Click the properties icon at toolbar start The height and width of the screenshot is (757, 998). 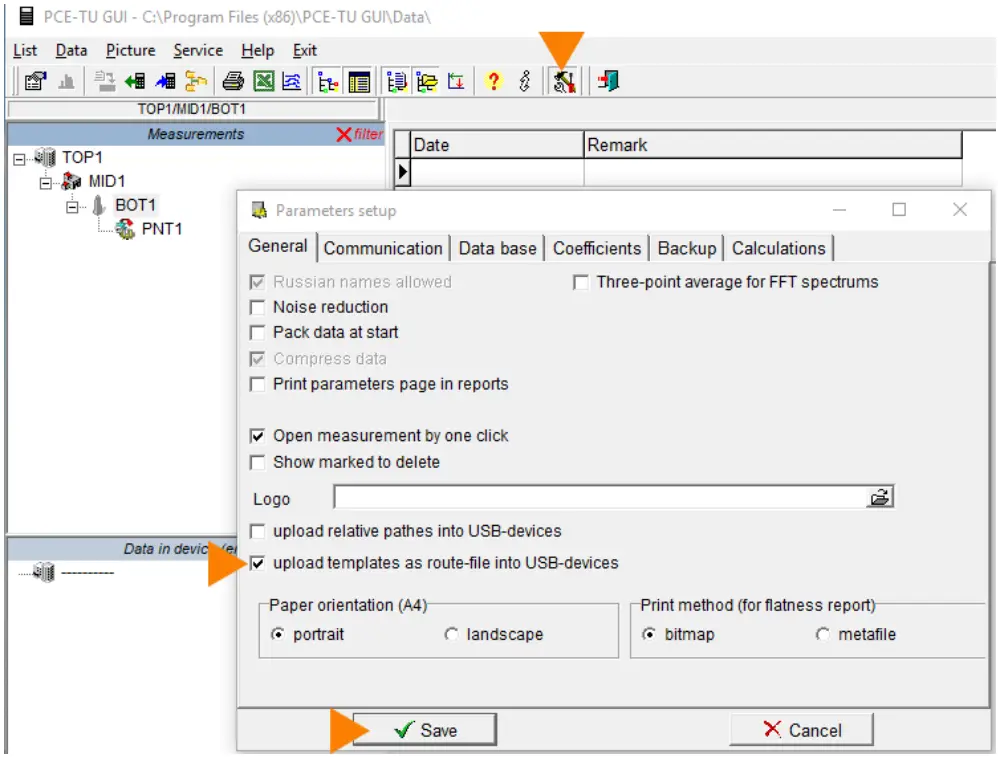coord(35,81)
